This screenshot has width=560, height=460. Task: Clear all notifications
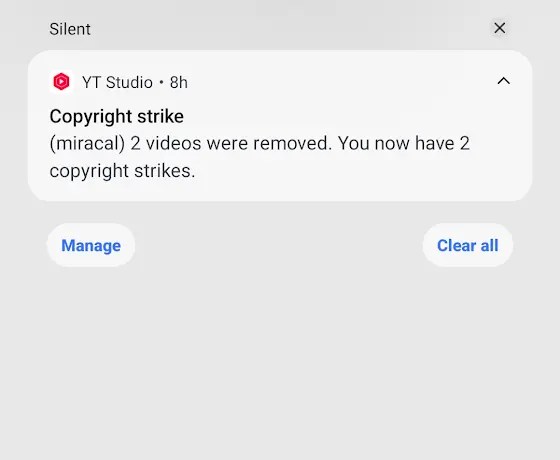(468, 245)
